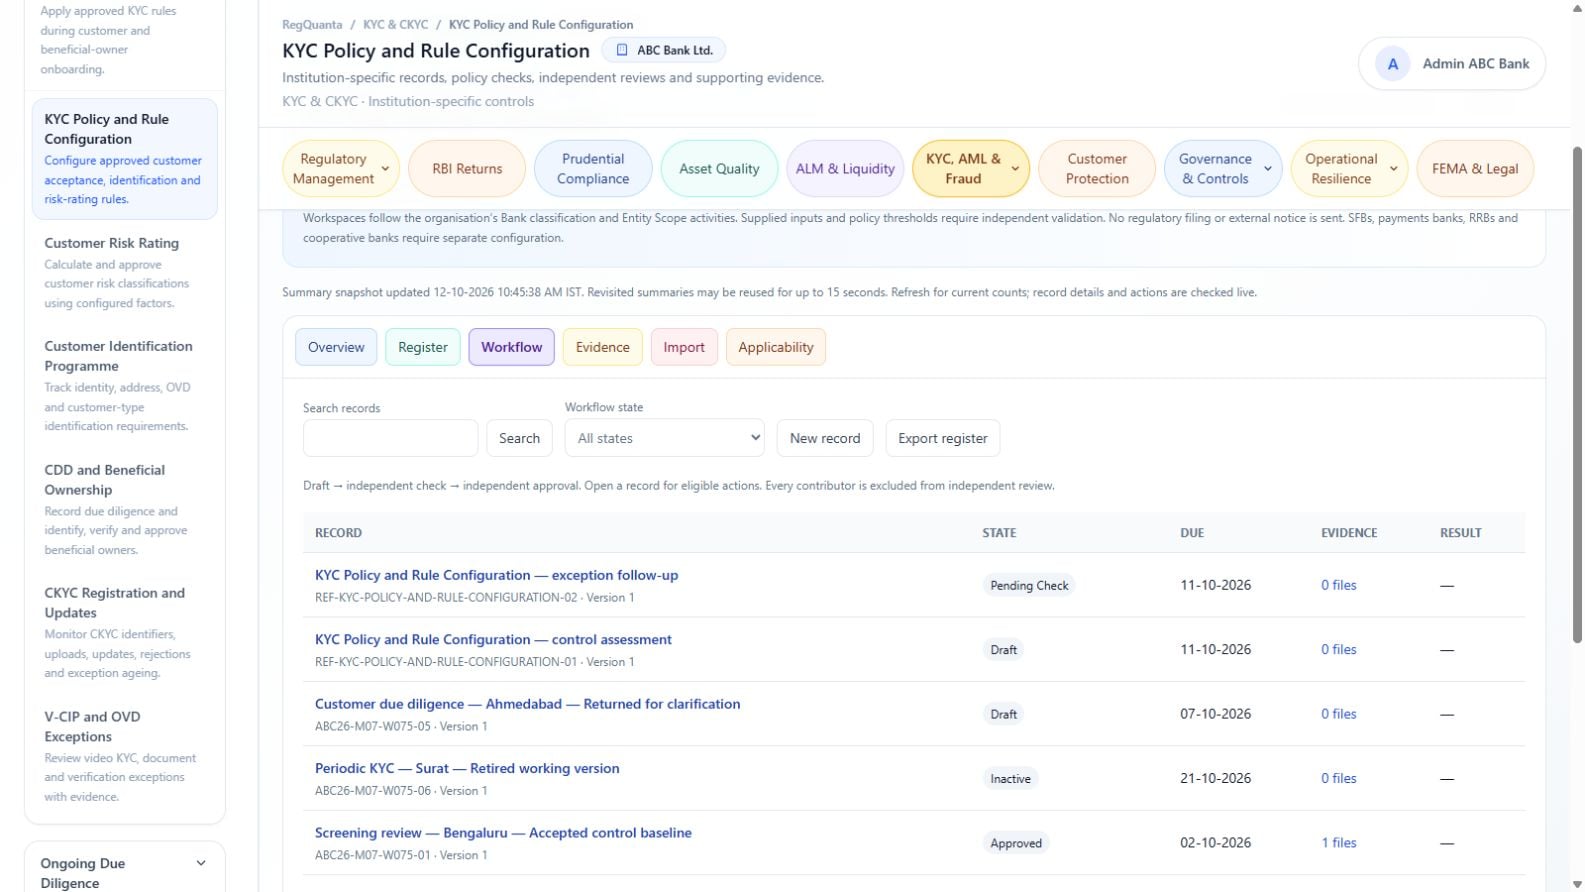Click the Search button

click(x=519, y=438)
